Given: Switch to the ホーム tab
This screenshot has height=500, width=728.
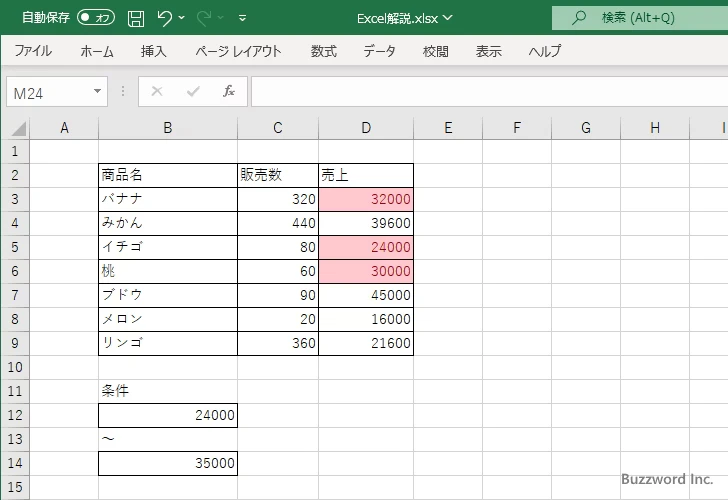Looking at the screenshot, I should pyautogui.click(x=97, y=51).
